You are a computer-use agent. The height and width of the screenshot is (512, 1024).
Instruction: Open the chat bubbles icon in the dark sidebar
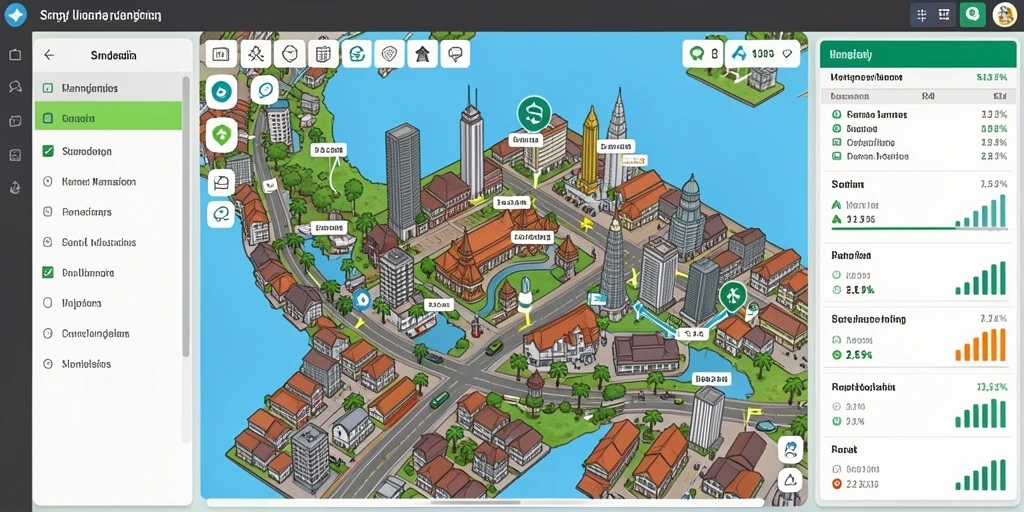click(15, 87)
